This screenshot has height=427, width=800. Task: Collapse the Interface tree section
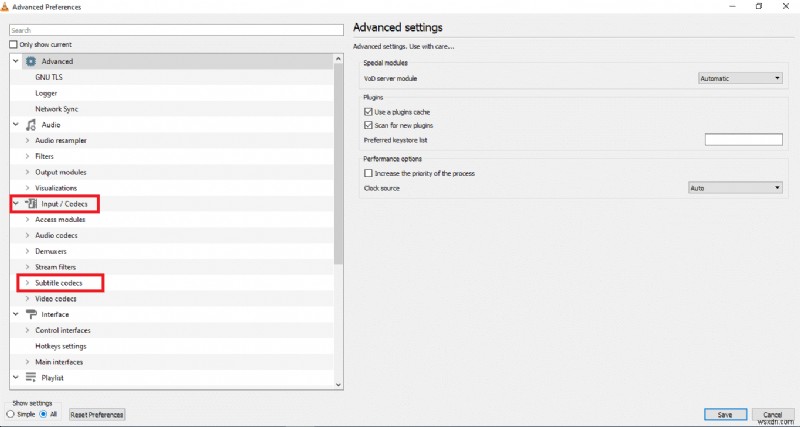[16, 314]
